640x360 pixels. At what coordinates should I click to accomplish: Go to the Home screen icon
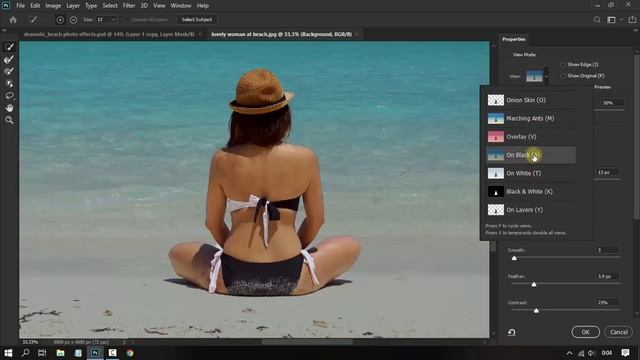pyautogui.click(x=13, y=20)
